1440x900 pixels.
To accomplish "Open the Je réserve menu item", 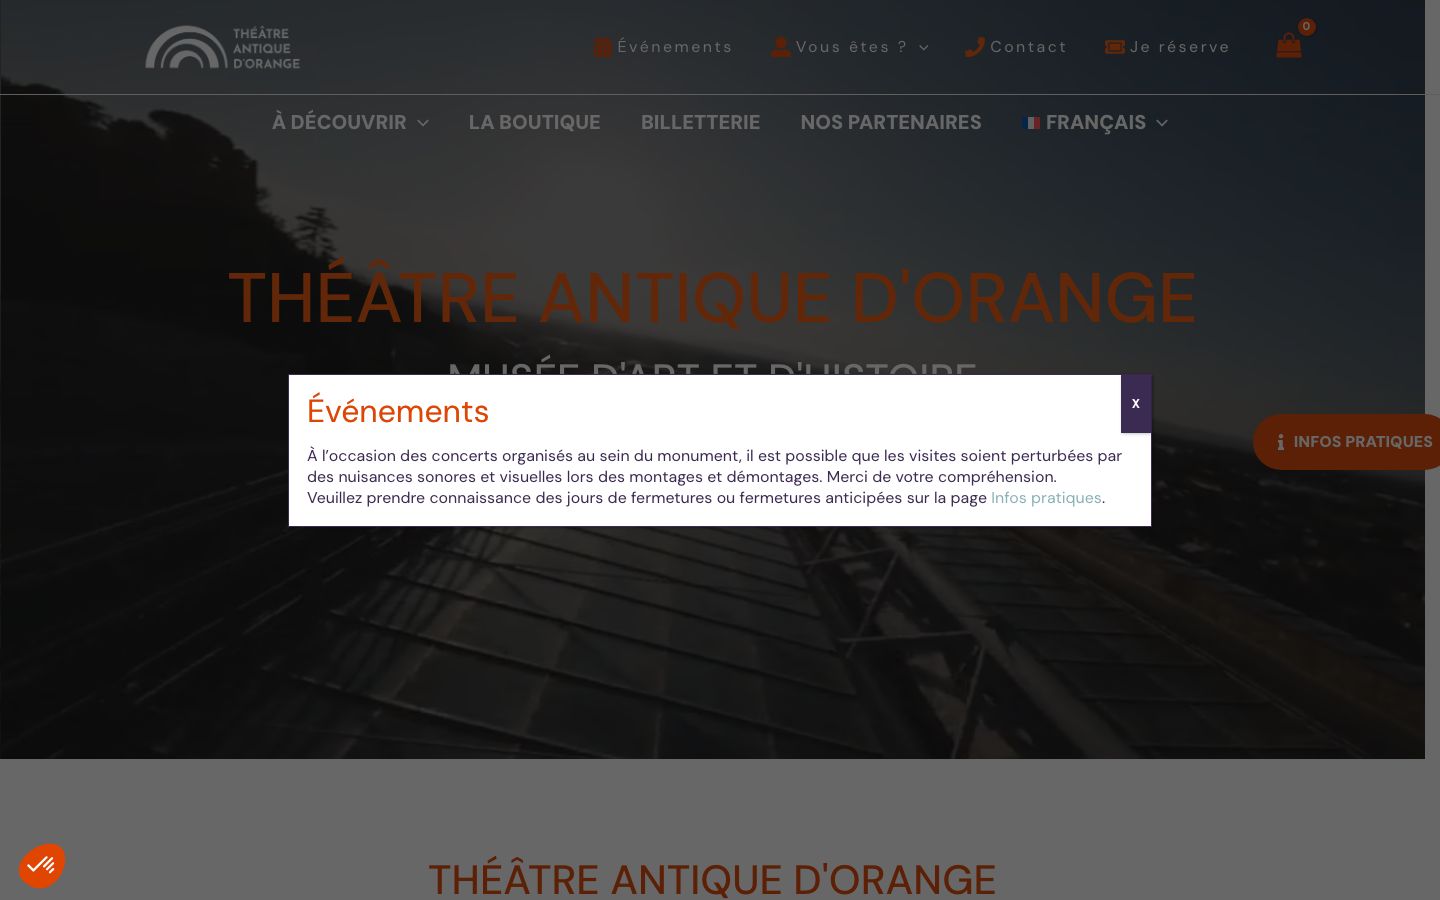I will [1180, 47].
